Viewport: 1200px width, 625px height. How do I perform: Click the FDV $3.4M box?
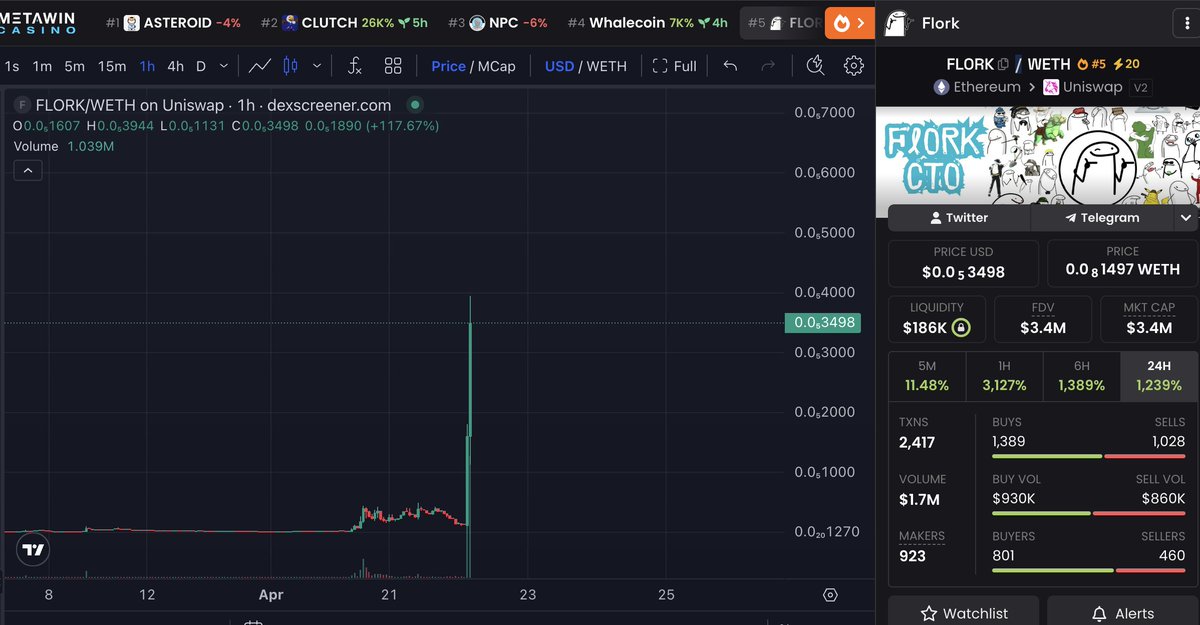point(1042,319)
